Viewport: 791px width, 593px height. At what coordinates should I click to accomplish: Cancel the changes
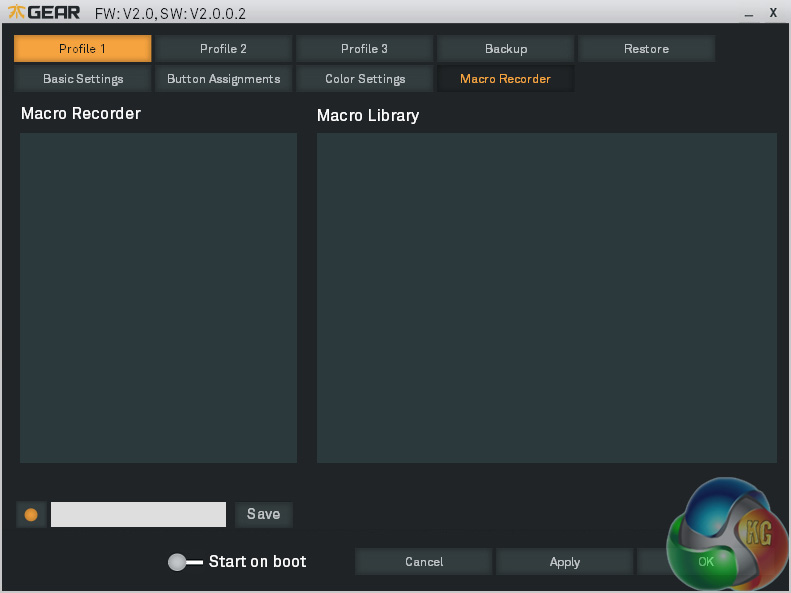click(x=424, y=562)
